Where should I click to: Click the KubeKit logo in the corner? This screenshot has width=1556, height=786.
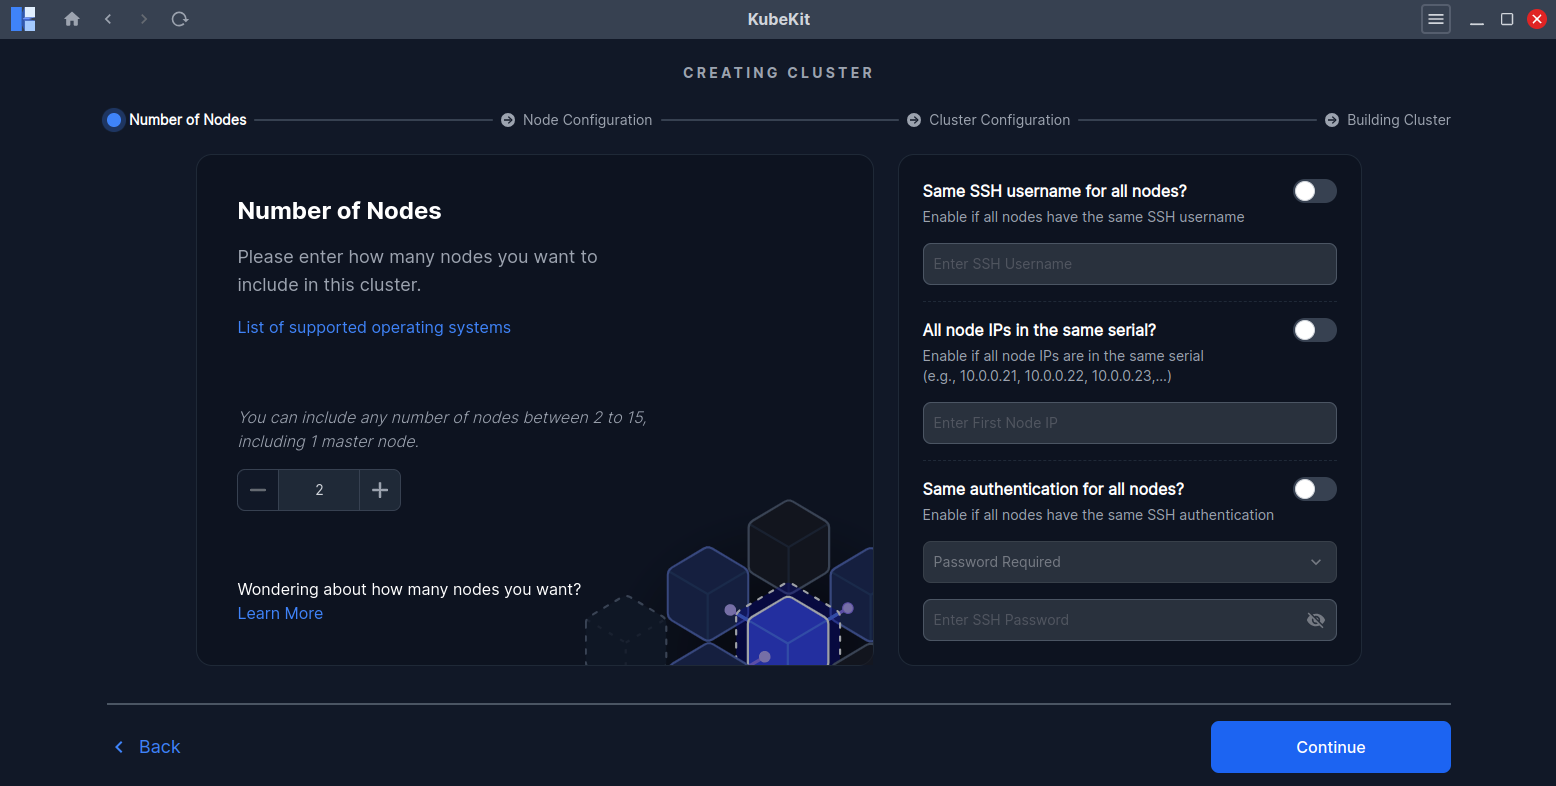tap(22, 19)
